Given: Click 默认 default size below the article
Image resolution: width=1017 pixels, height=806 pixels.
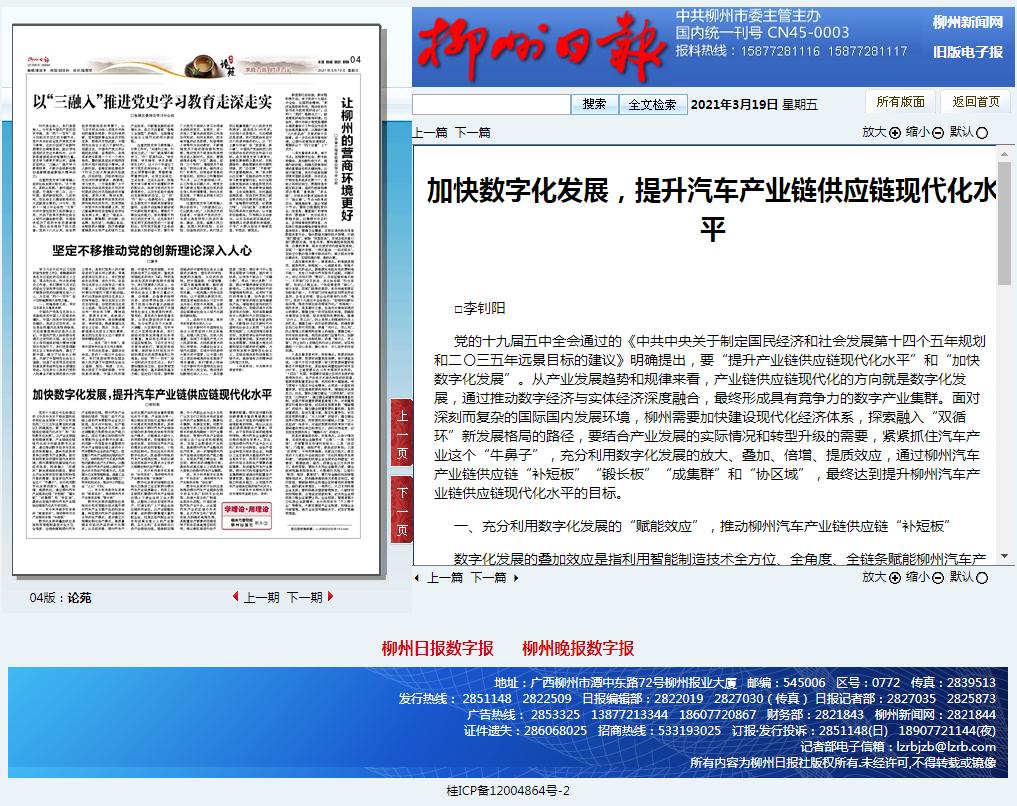Looking at the screenshot, I should click(968, 577).
